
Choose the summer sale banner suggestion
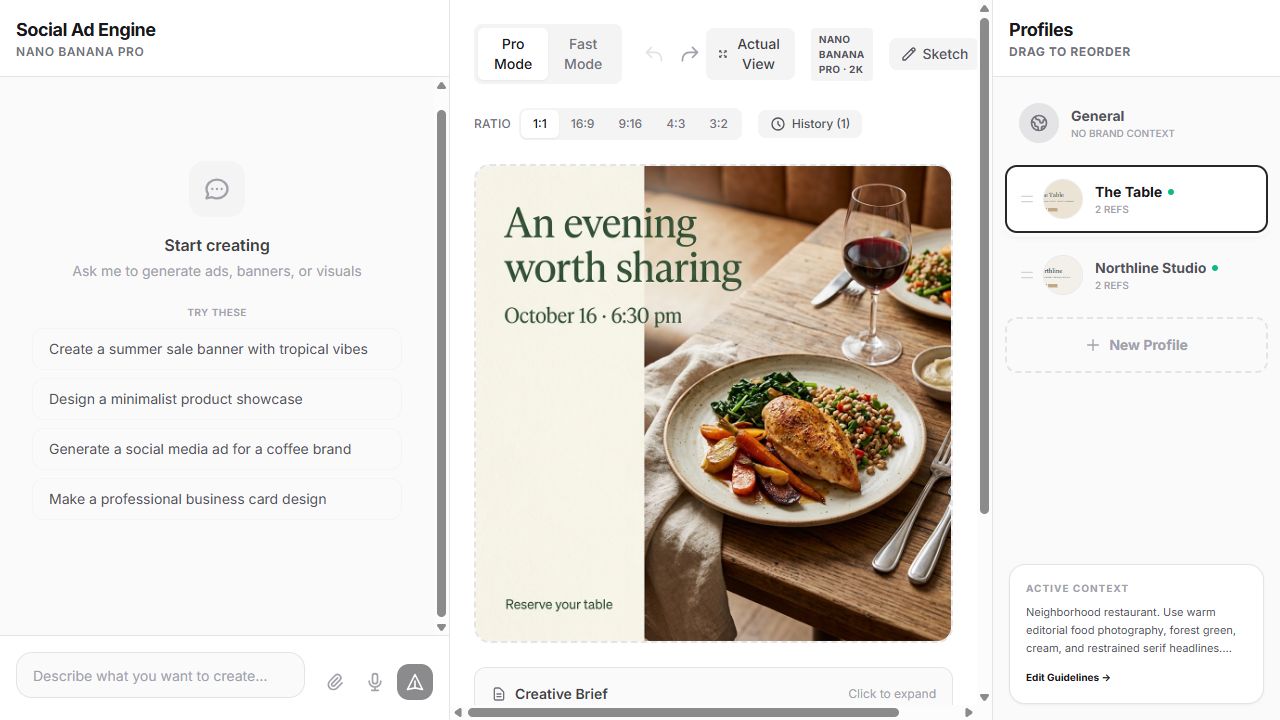tap(217, 349)
